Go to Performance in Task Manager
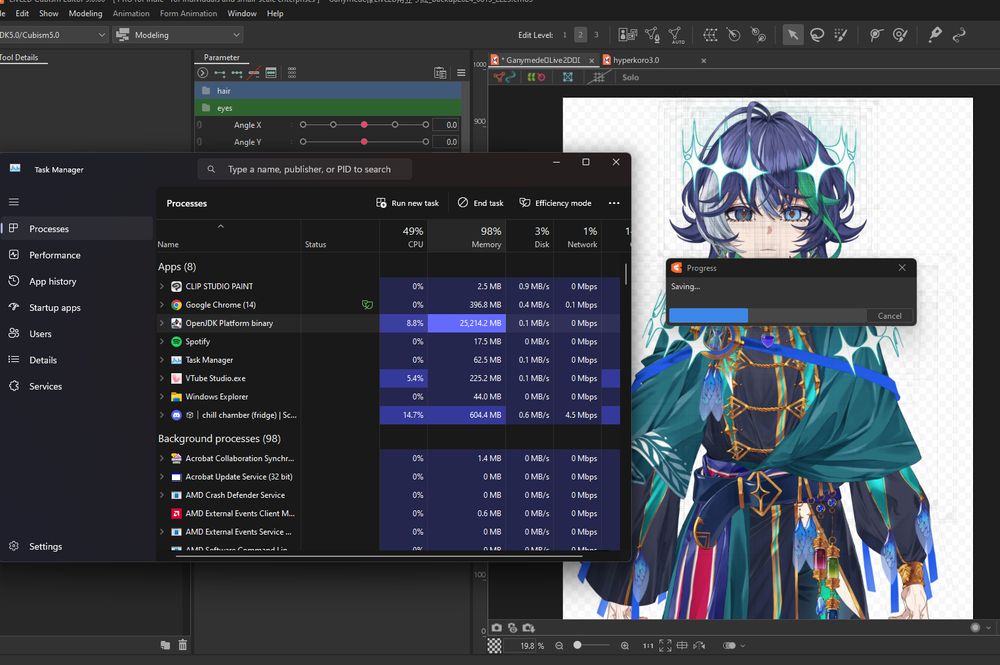The height and width of the screenshot is (665, 1000). pyautogui.click(x=77, y=255)
